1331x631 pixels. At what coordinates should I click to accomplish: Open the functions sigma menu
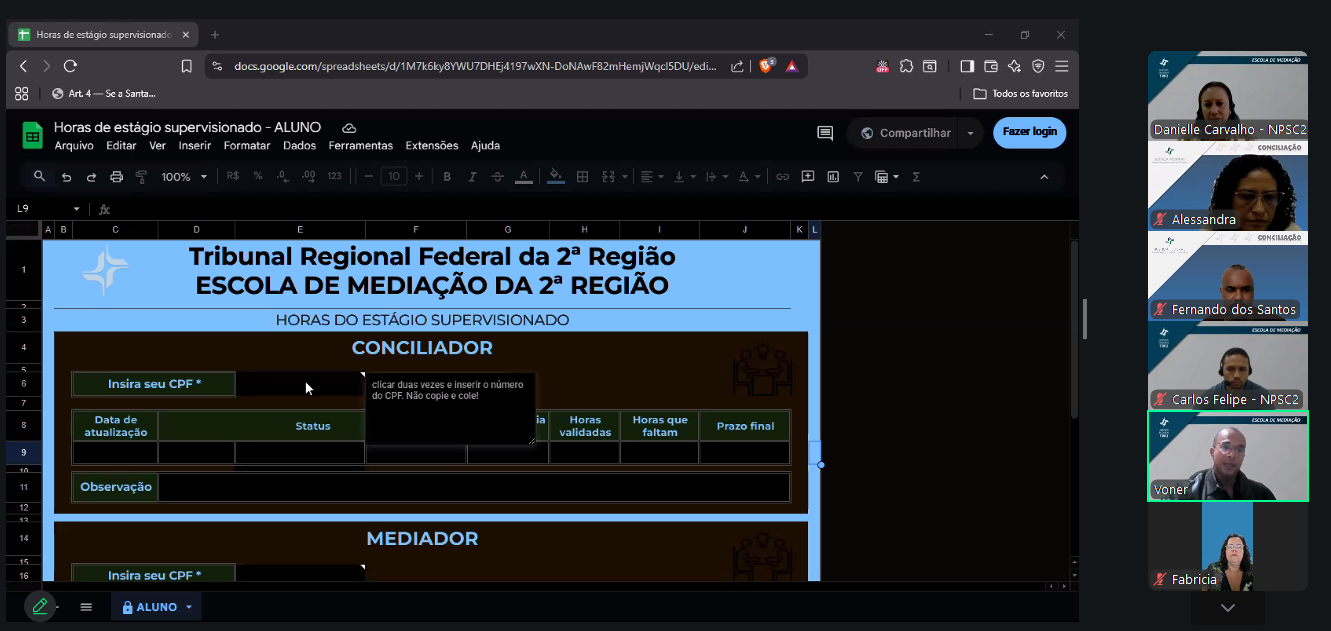click(916, 176)
